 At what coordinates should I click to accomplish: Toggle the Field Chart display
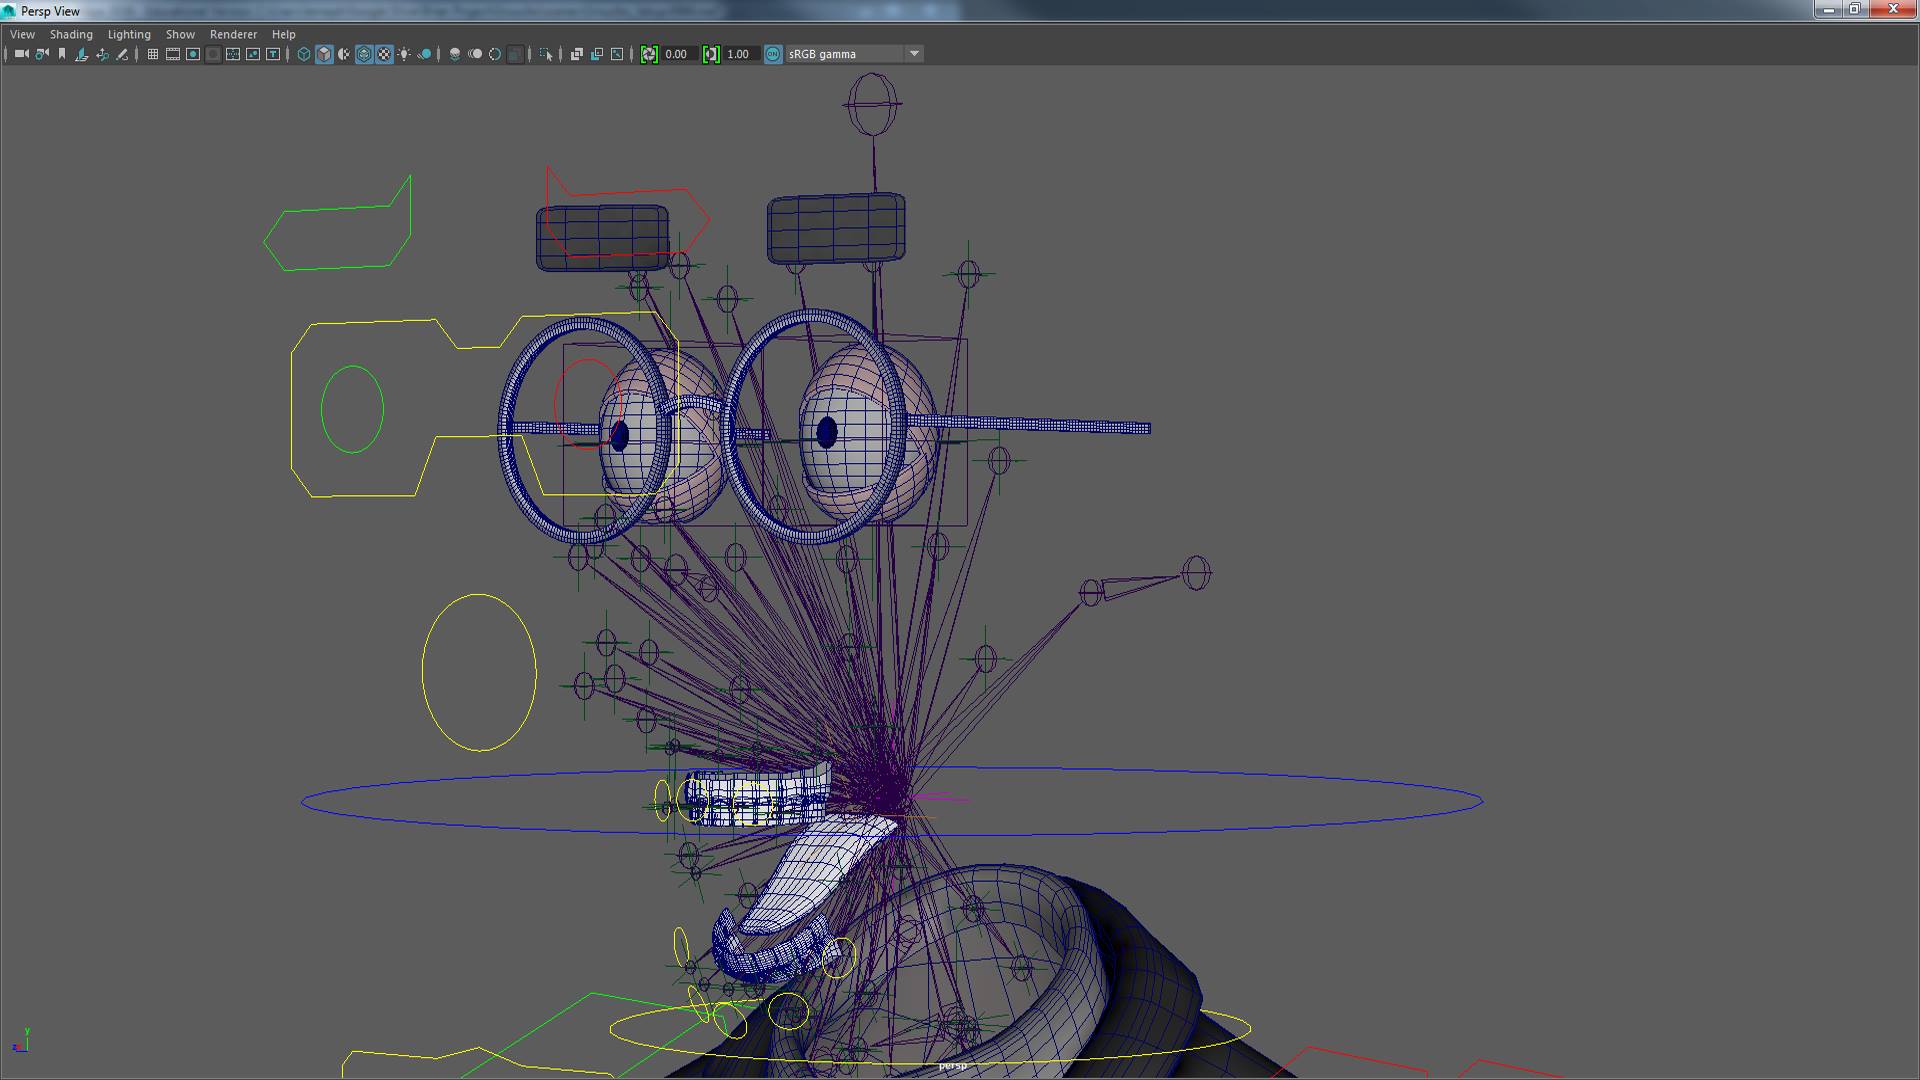233,54
